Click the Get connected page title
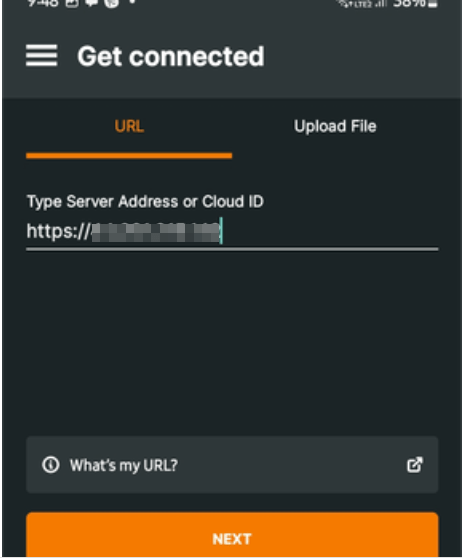The width and height of the screenshot is (462, 559). pyautogui.click(x=171, y=56)
